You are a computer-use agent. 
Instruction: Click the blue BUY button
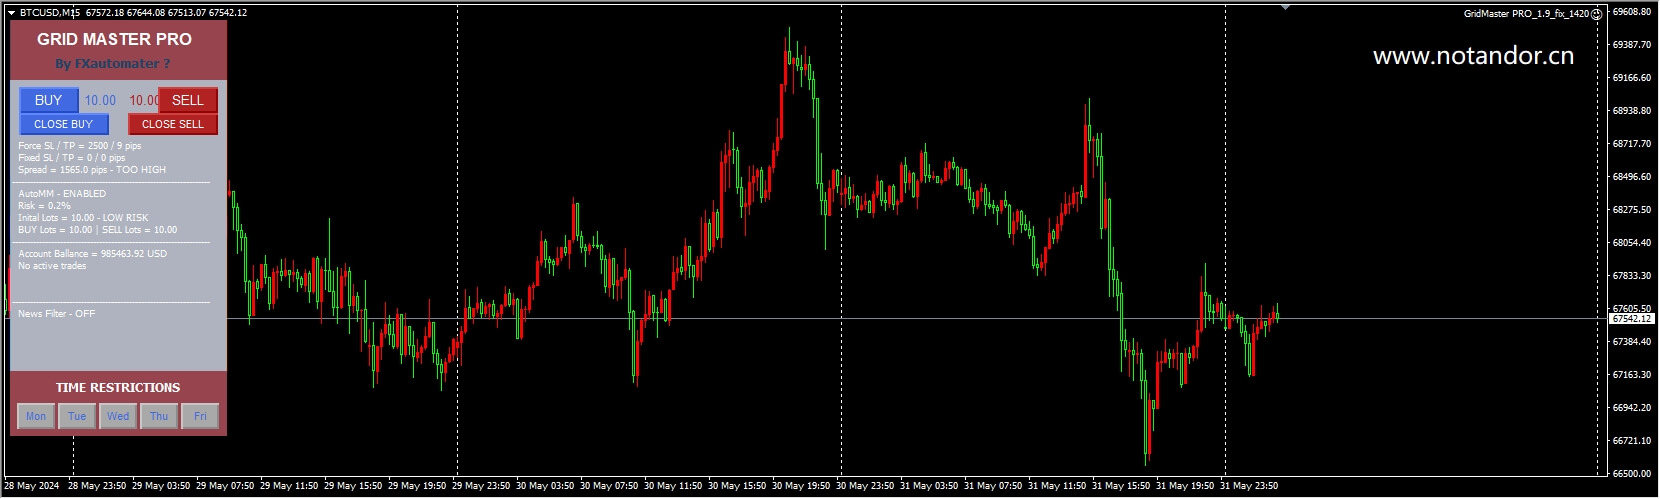pos(49,100)
